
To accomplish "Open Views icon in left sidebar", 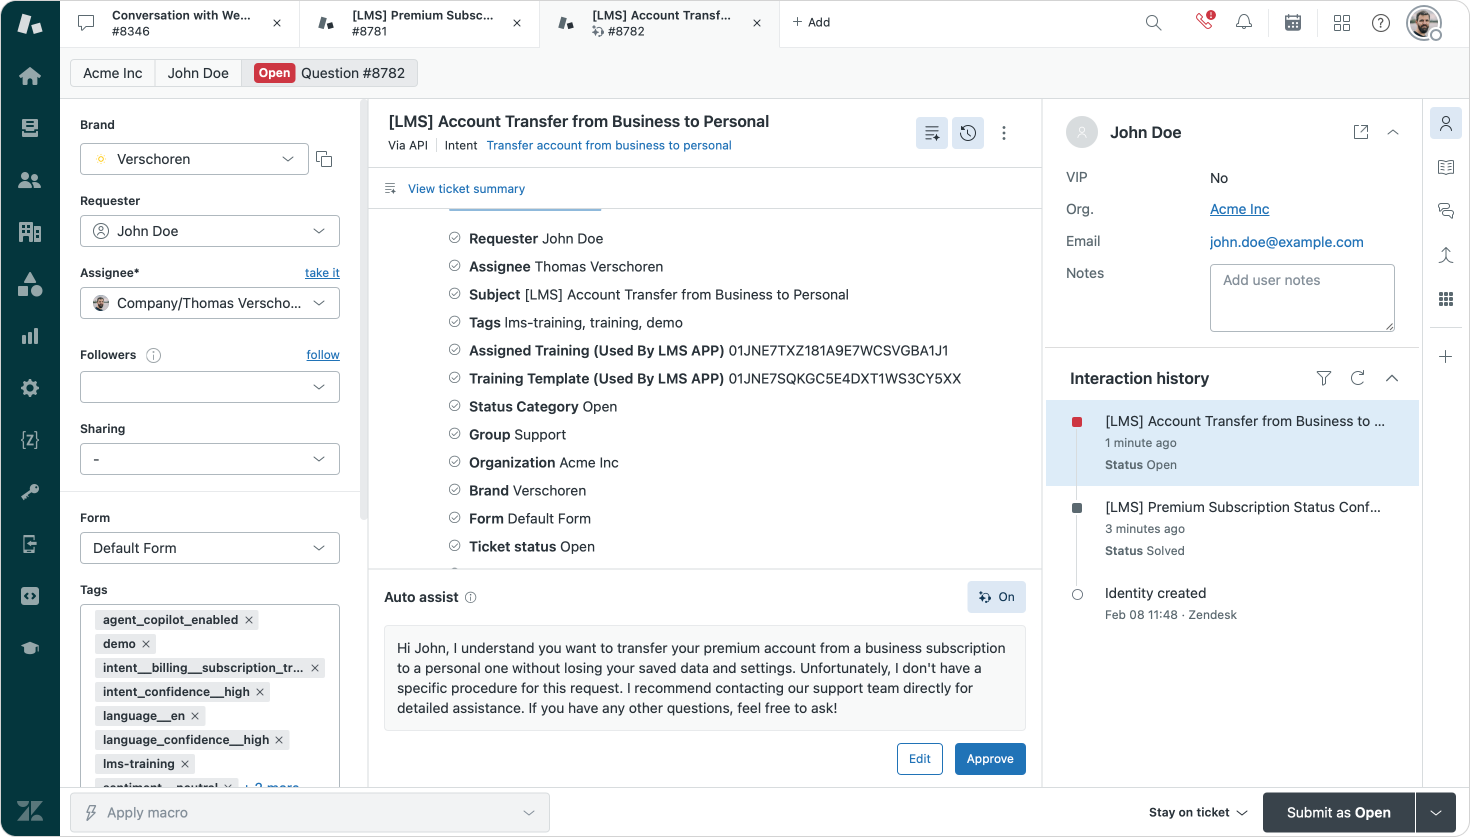I will coord(30,128).
